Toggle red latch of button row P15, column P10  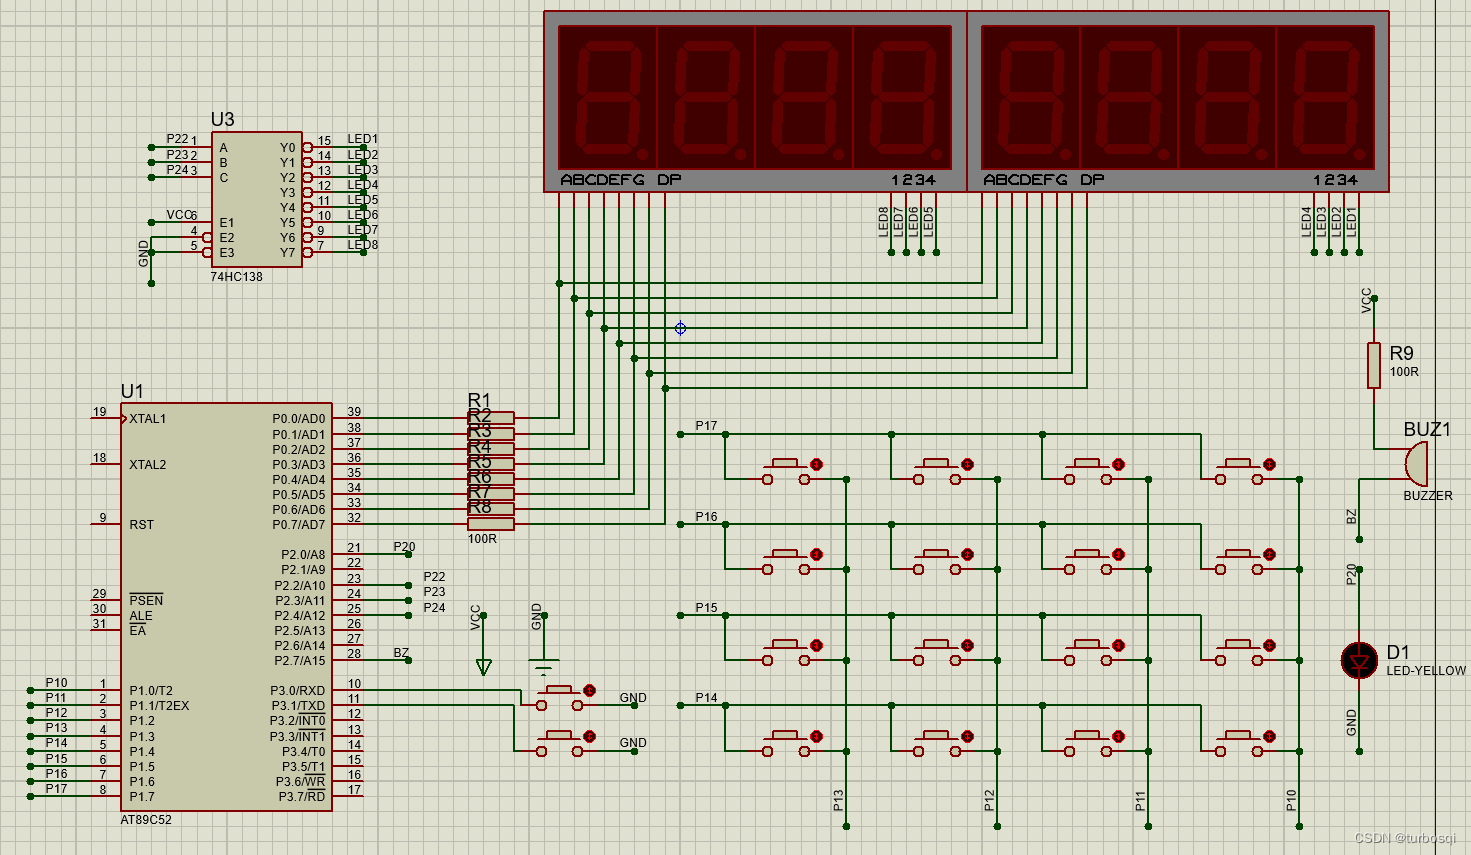coord(1269,645)
